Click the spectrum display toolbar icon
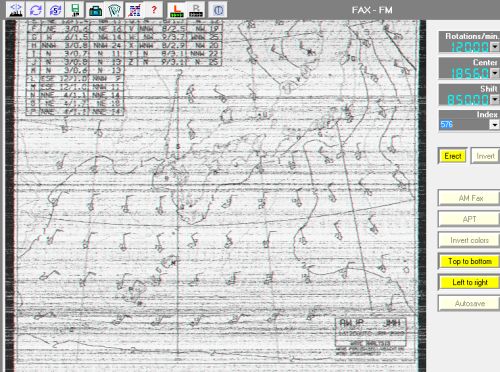The width and height of the screenshot is (500, 372). (x=15, y=10)
